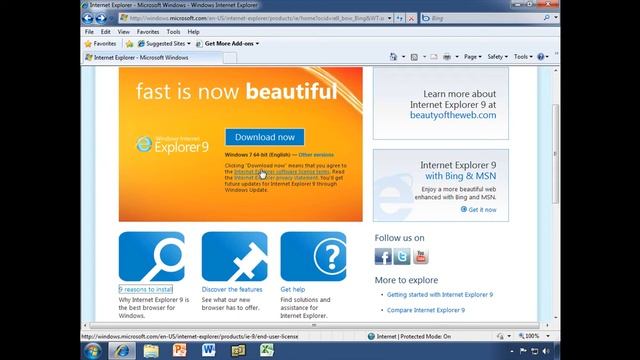Click the question mark Get help tile
Image resolution: width=640 pixels, height=360 pixels.
coord(313,256)
